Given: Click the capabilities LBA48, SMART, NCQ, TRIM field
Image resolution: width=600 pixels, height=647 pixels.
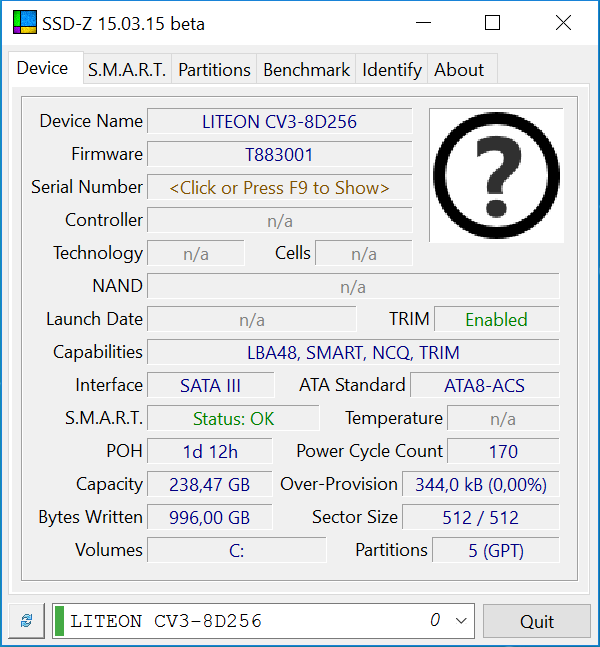Looking at the screenshot, I should 353,352.
